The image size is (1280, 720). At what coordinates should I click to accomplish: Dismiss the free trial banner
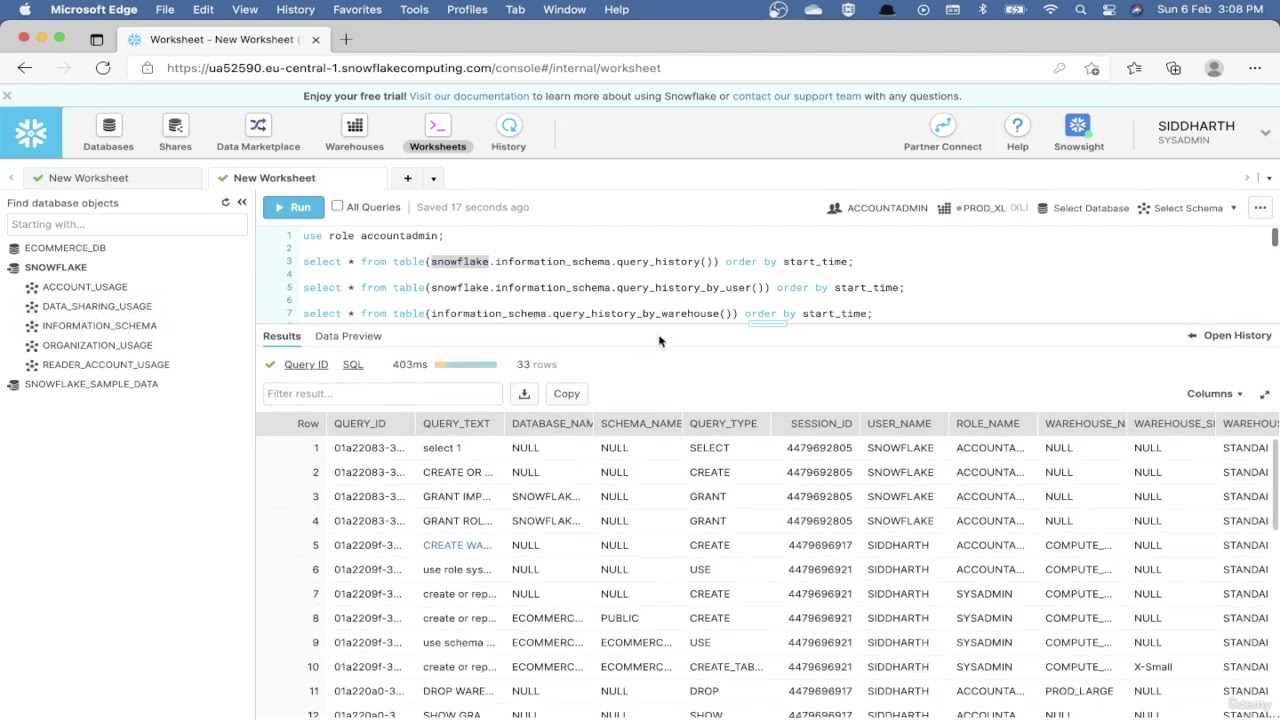pos(7,96)
